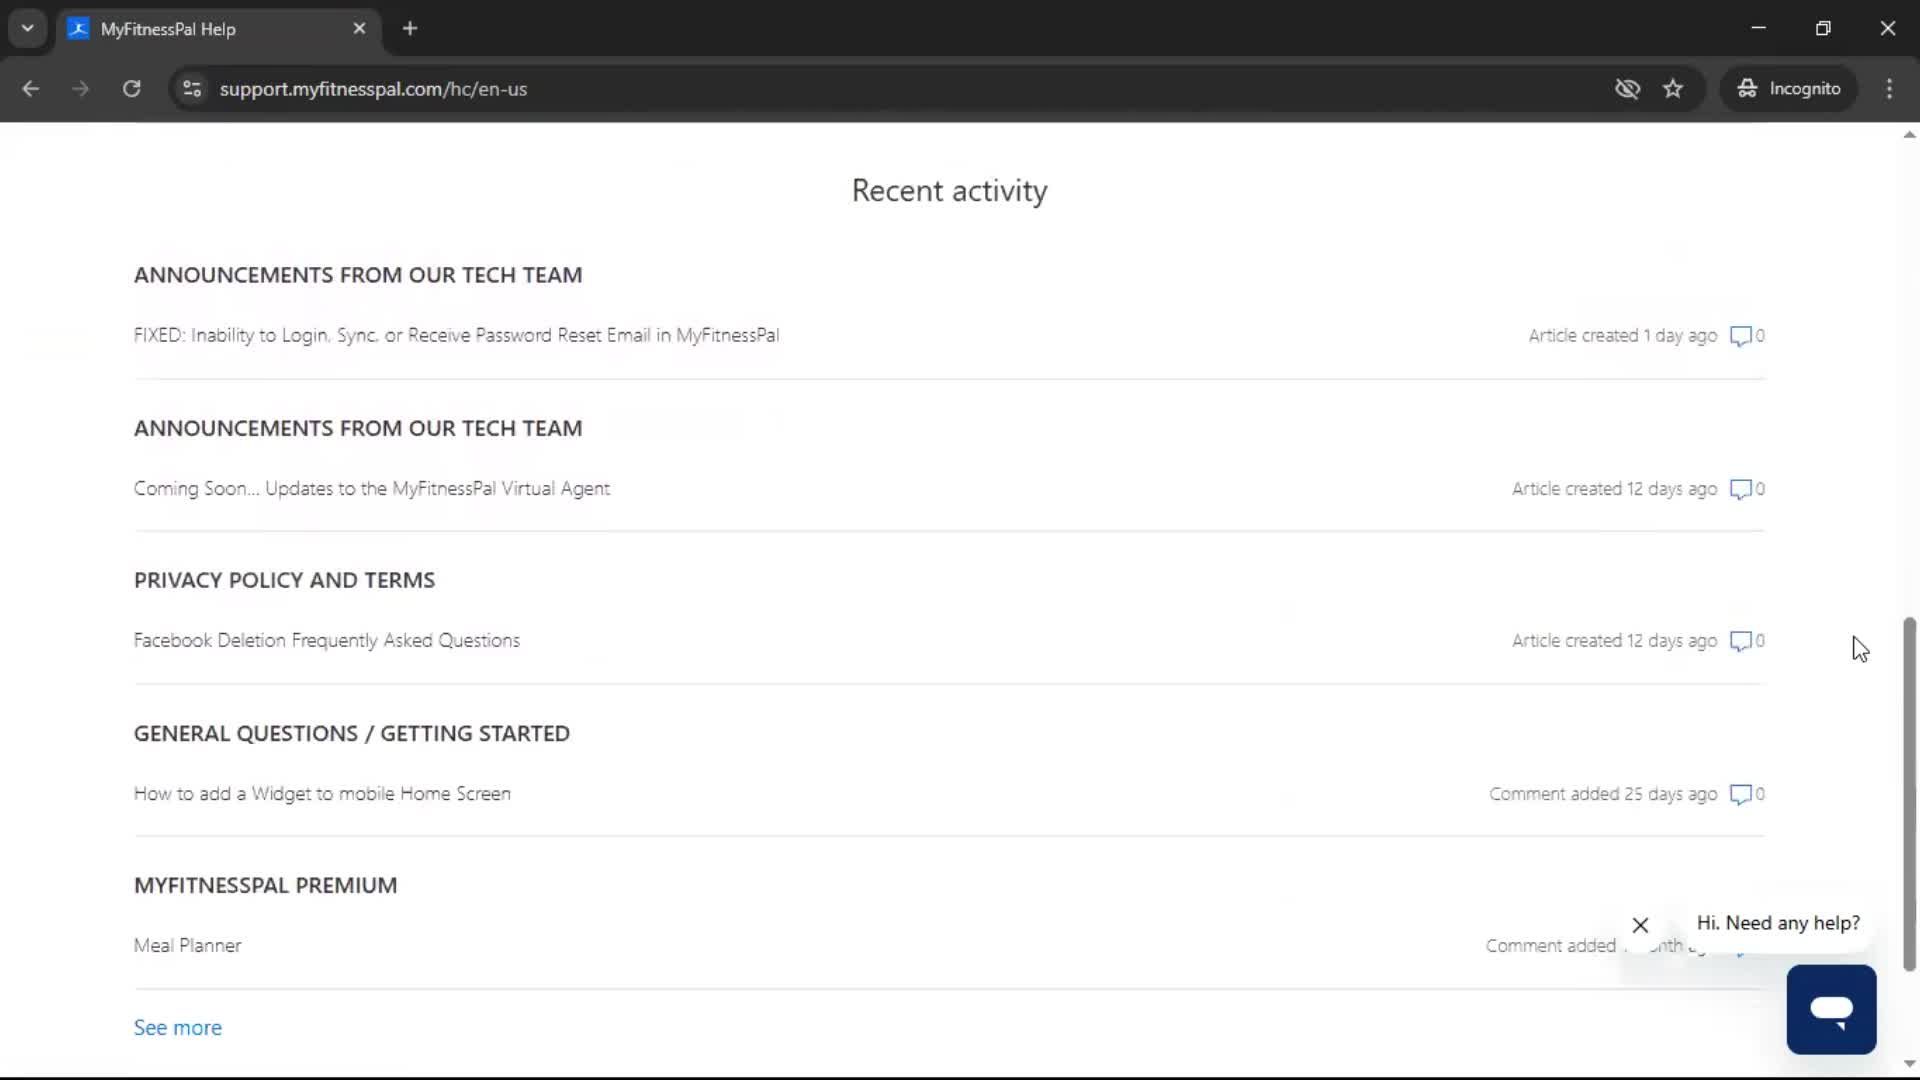Open General Questions / Getting Started section
The width and height of the screenshot is (1920, 1080).
pos(352,734)
